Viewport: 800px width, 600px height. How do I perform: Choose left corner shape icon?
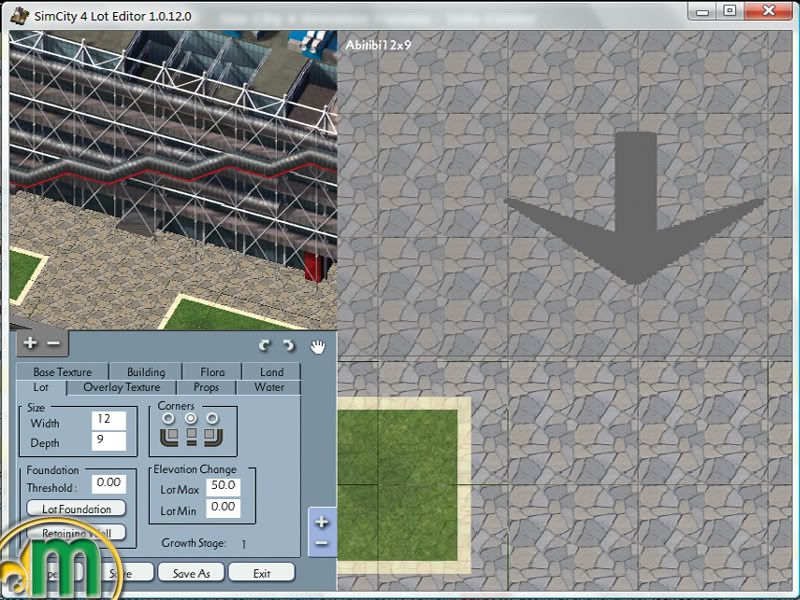[x=169, y=437]
